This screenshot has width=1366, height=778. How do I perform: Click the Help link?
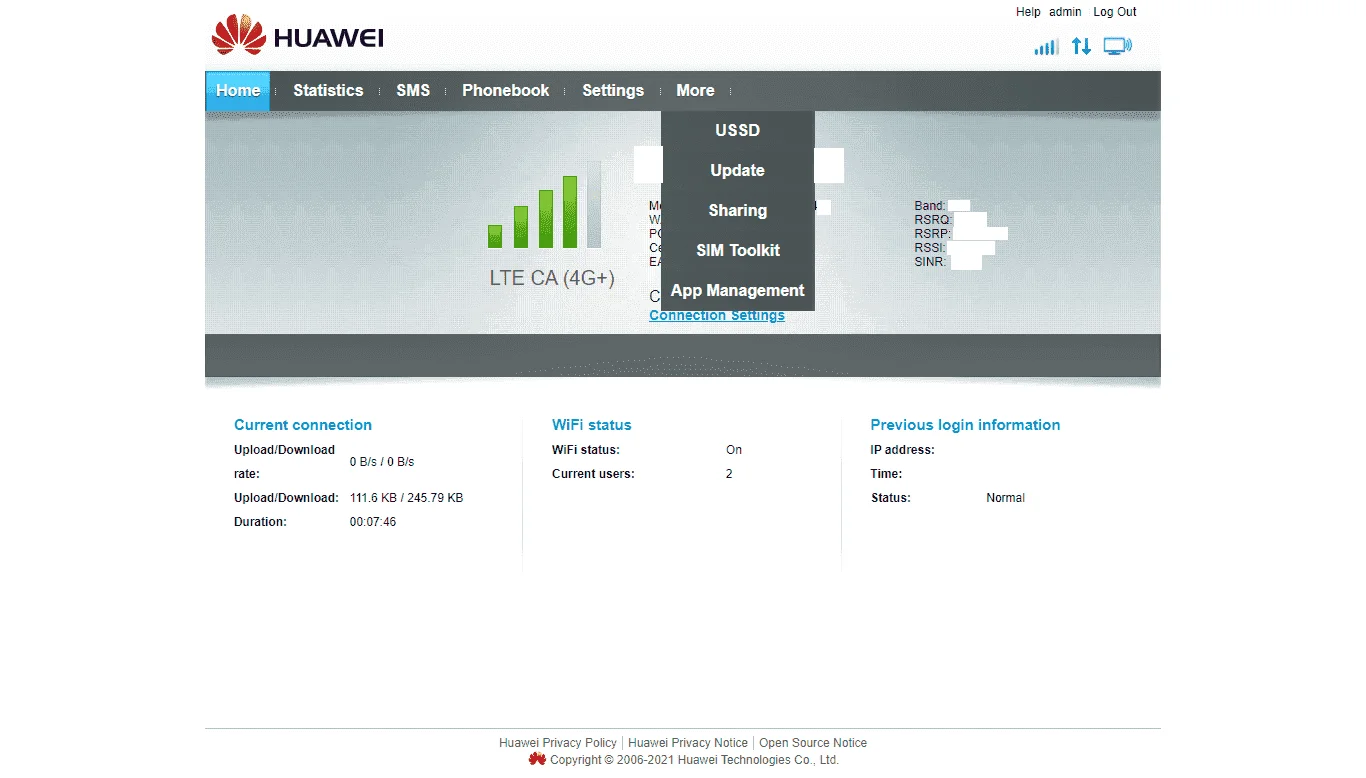[1028, 12]
